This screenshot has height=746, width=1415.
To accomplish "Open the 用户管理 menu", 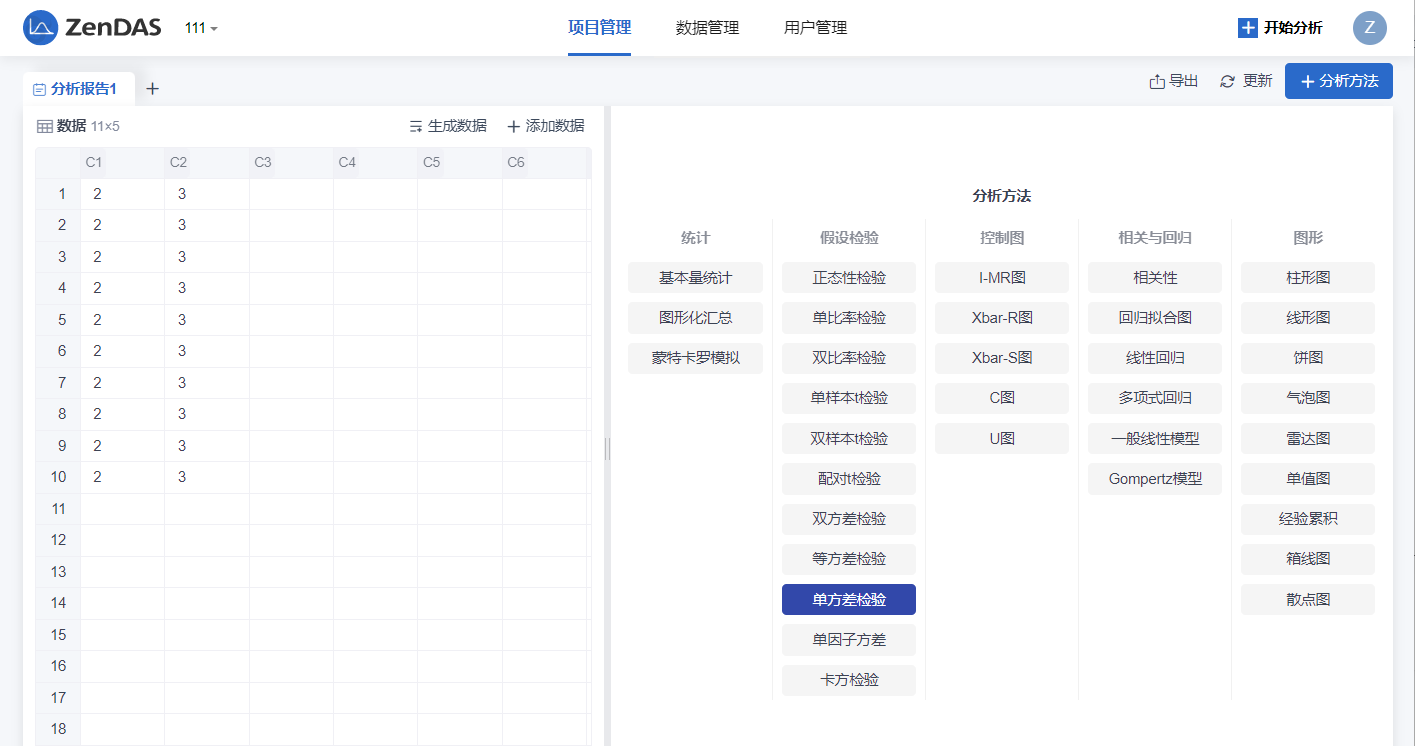I will (815, 28).
